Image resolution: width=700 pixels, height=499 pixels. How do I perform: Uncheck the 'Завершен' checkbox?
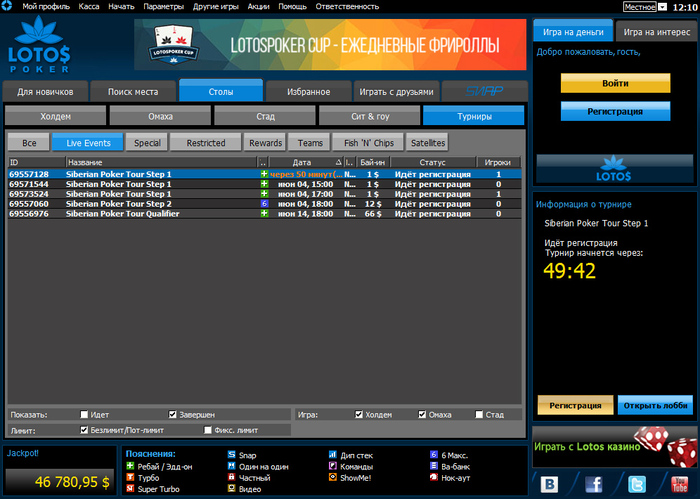tap(172, 414)
